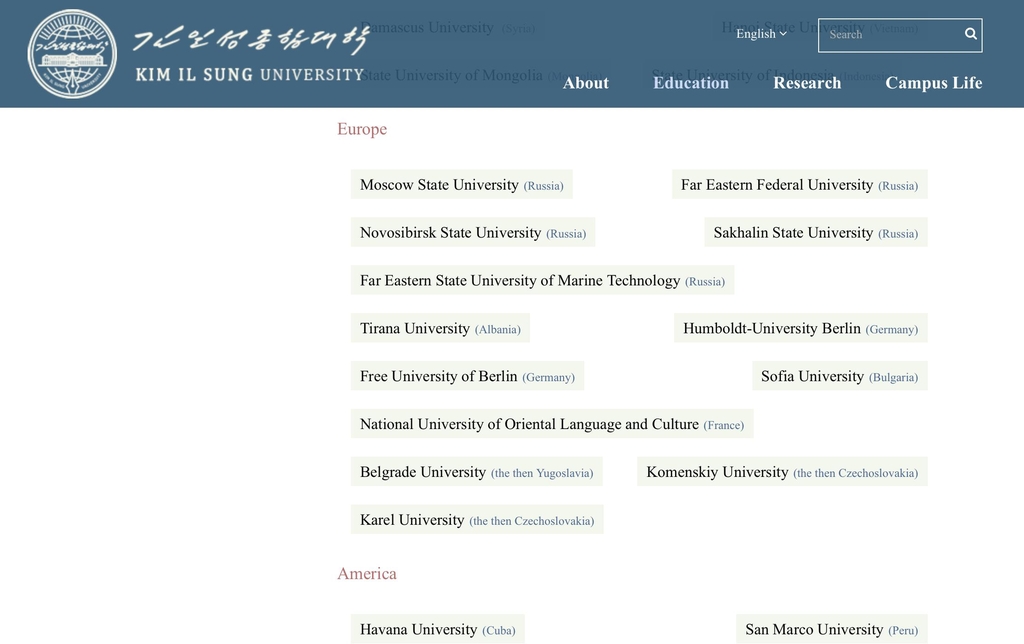This screenshot has height=644, width=1024.
Task: Open the Education menu
Action: tap(690, 83)
